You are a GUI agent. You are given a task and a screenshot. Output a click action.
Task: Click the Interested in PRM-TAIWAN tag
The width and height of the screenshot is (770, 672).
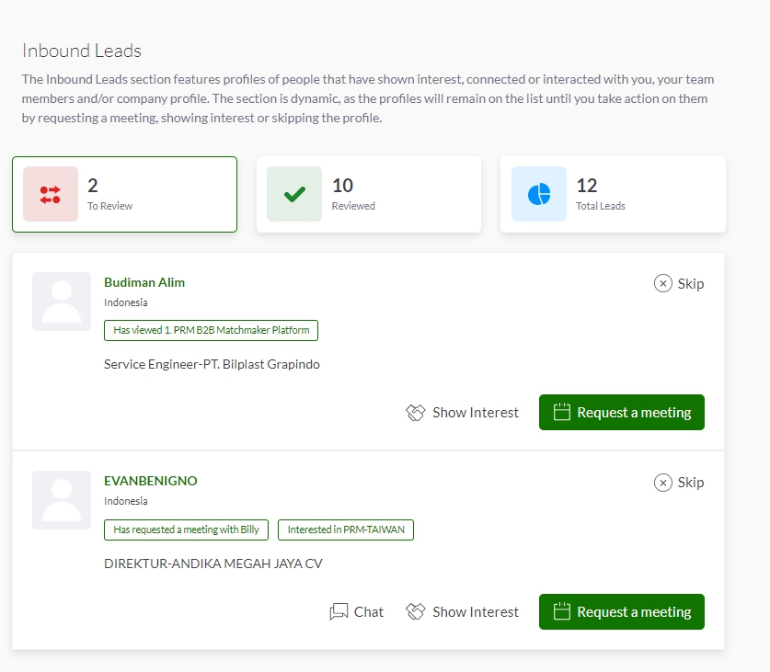346,530
